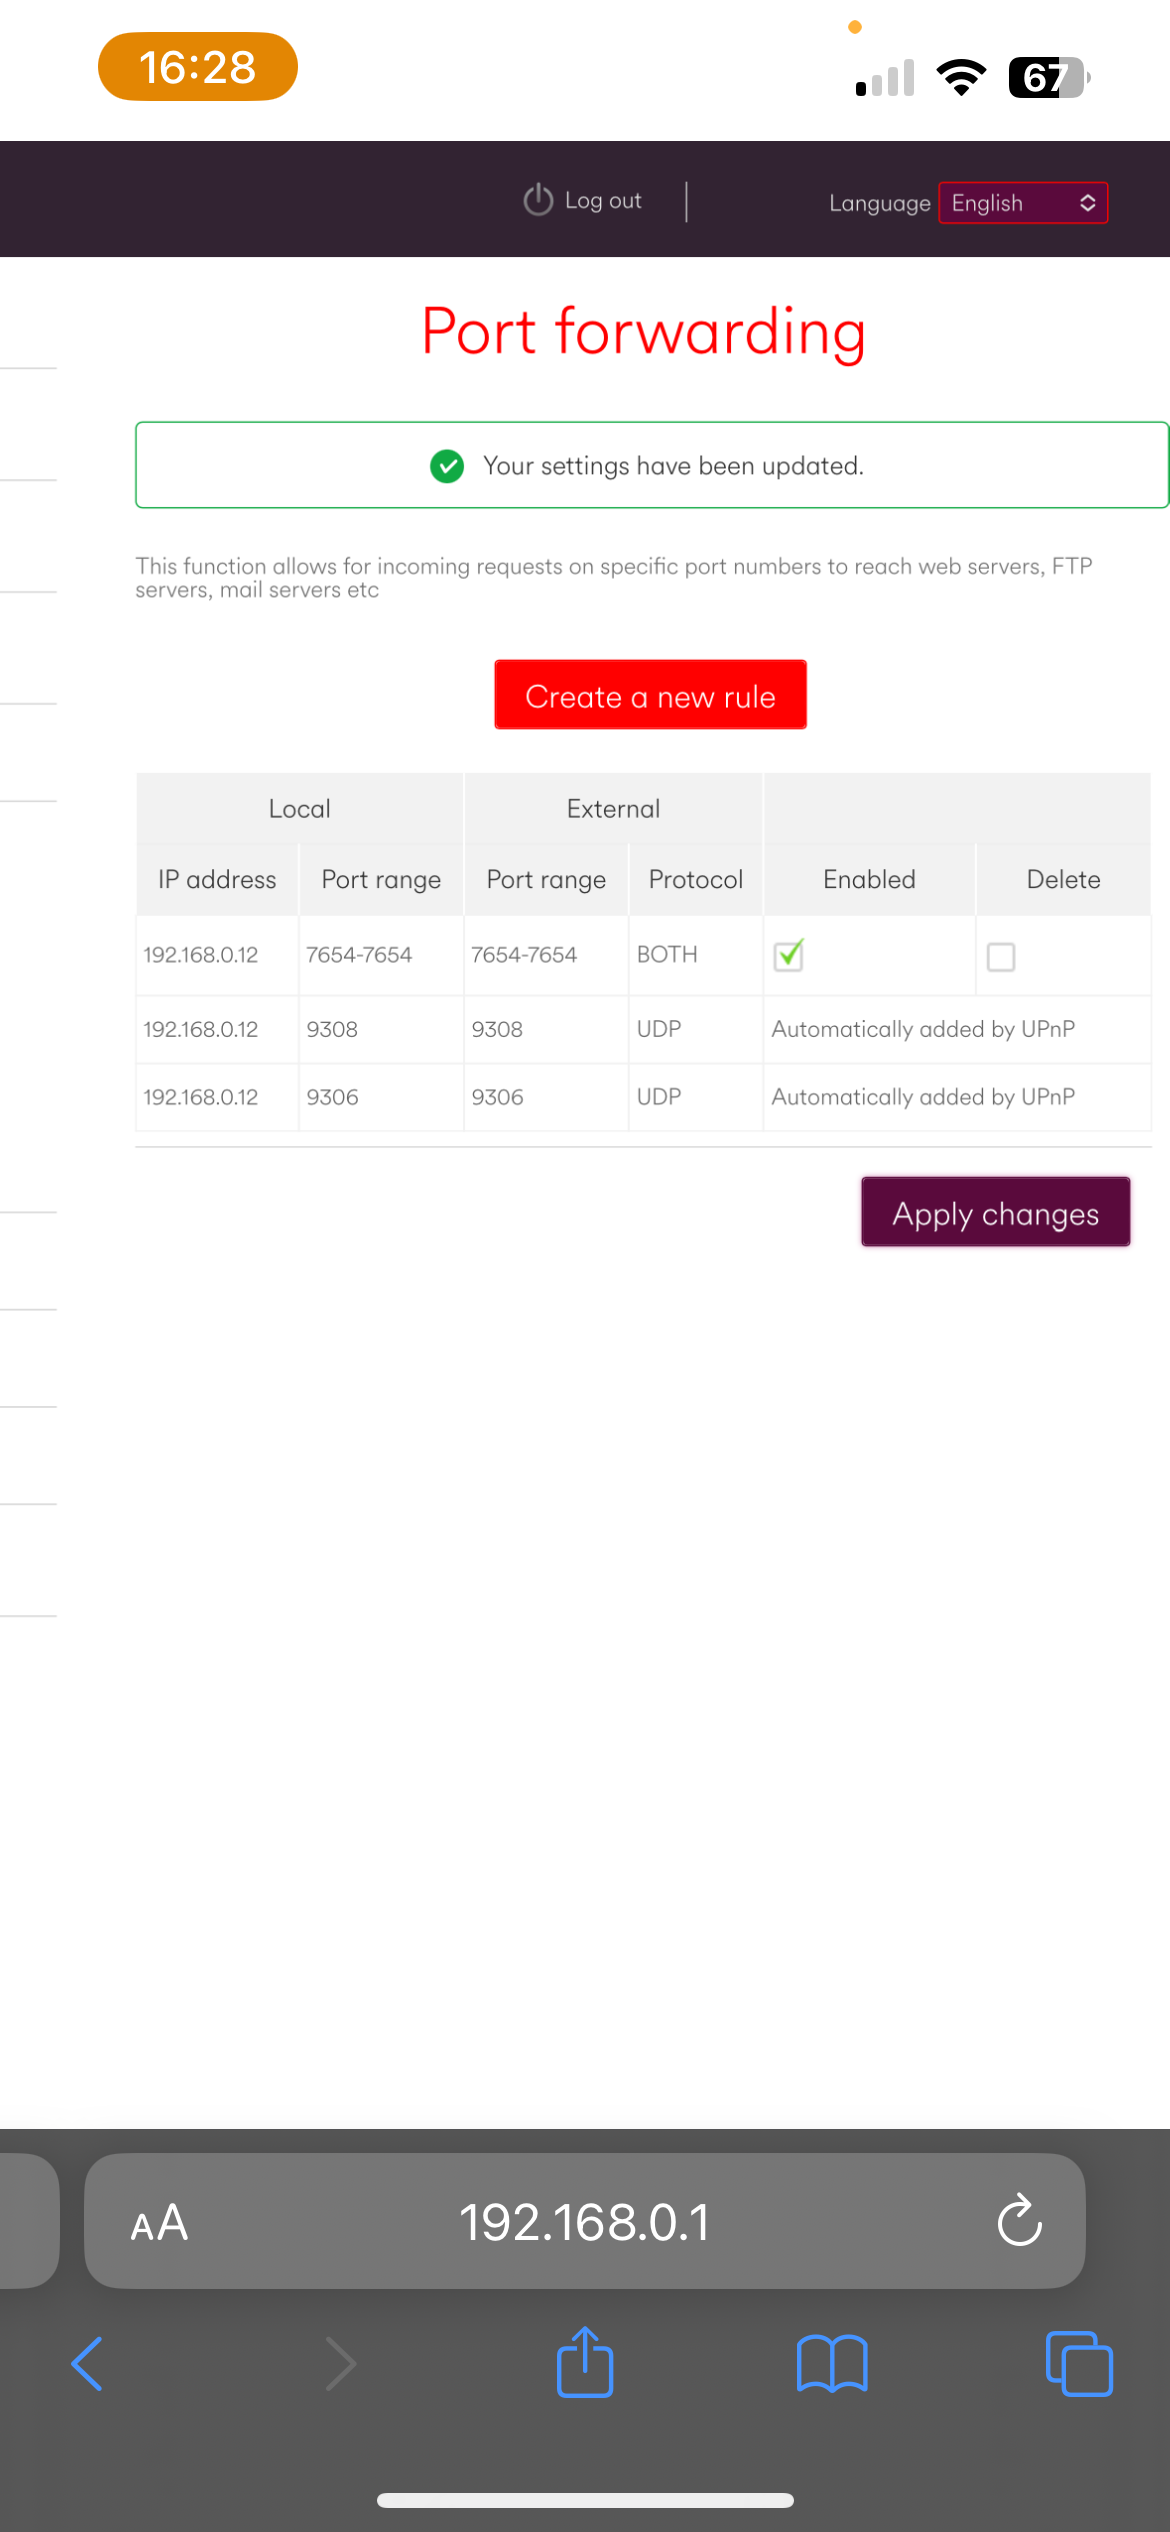Click the Log out link
1170x2532 pixels.
pos(603,200)
